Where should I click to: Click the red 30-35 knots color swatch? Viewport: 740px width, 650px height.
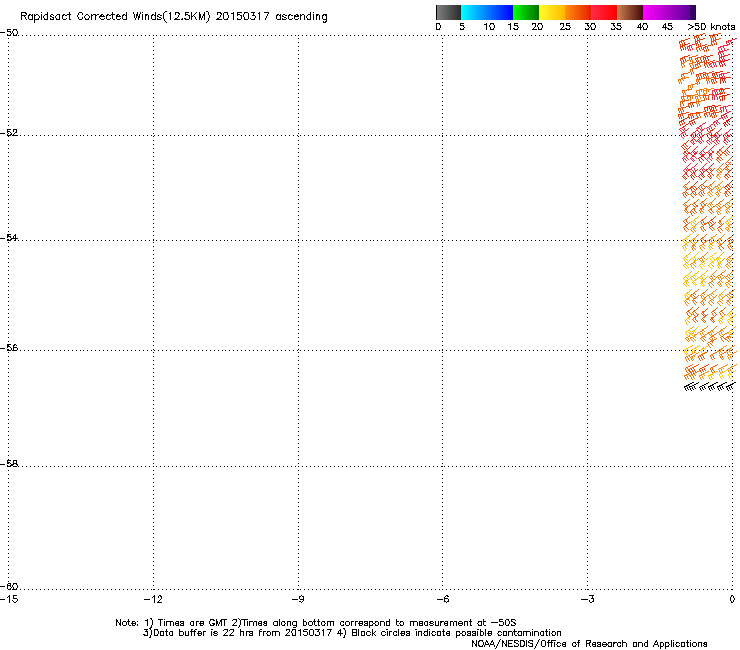pyautogui.click(x=604, y=12)
